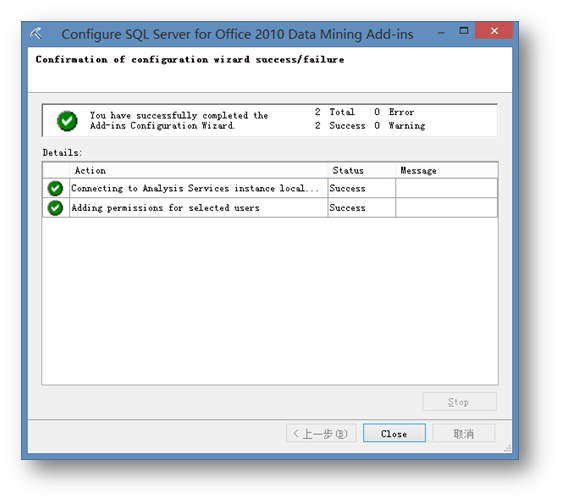This screenshot has width=561, height=502.
Task: Click the Action column header
Action: (199, 170)
